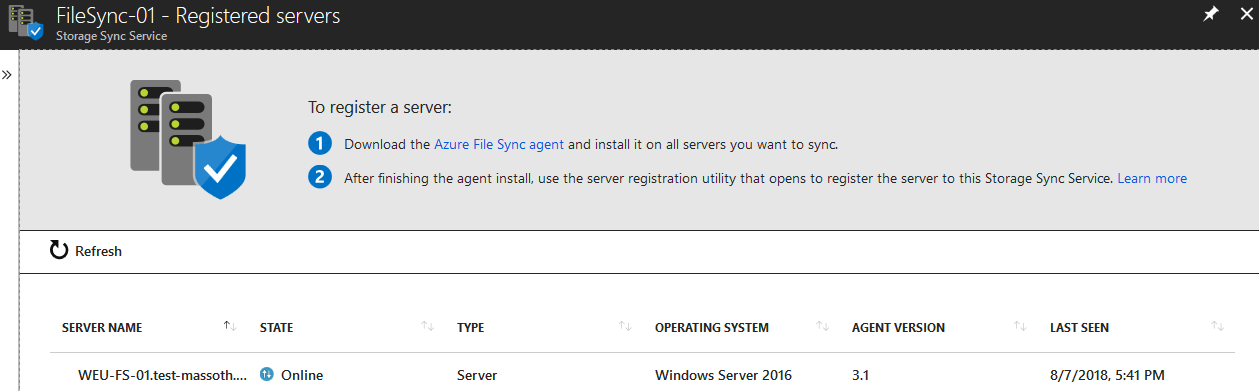Click the SERVER NAME column header
This screenshot has width=1259, height=391.
[x=102, y=328]
